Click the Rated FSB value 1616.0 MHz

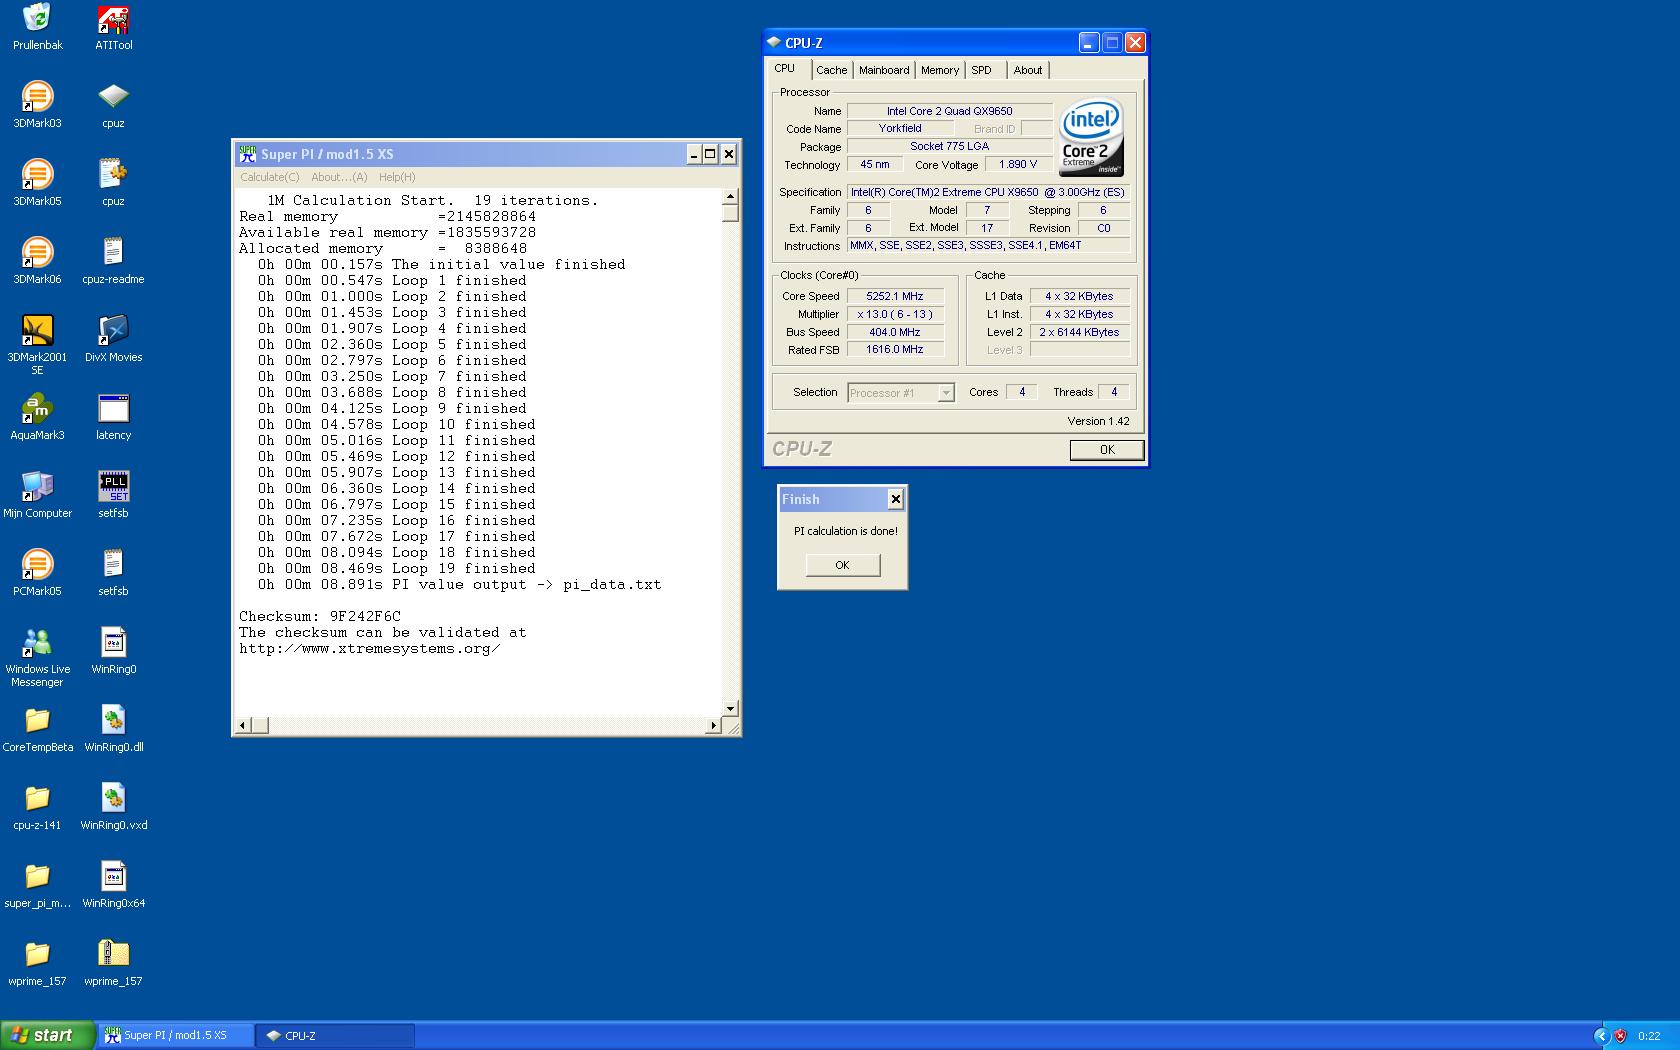point(895,349)
